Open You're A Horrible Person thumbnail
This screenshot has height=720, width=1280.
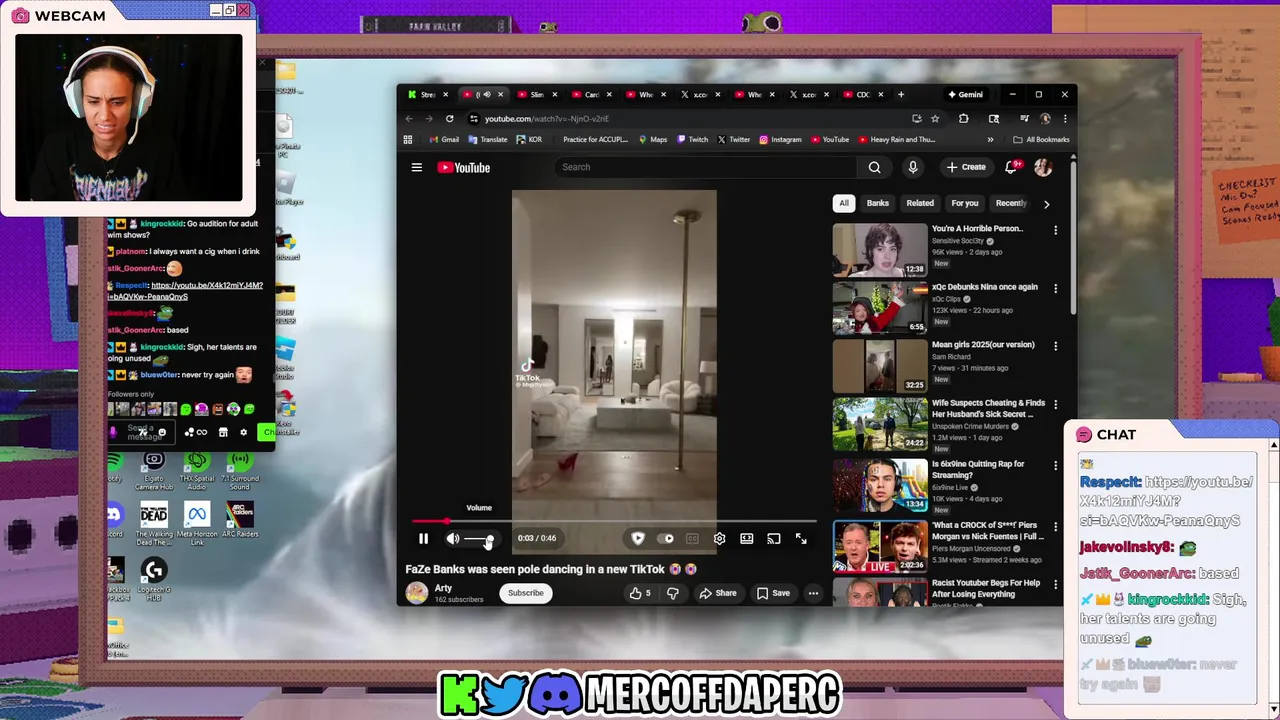[880, 249]
